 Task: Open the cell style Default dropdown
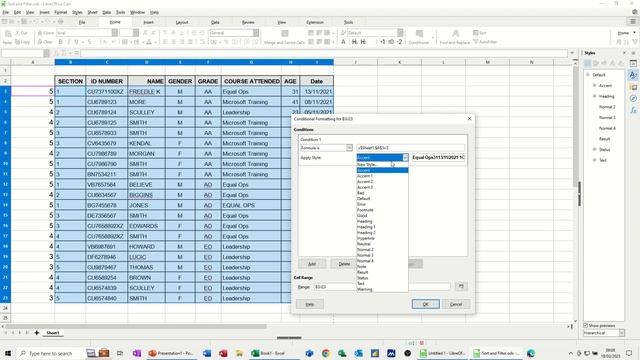[400, 33]
